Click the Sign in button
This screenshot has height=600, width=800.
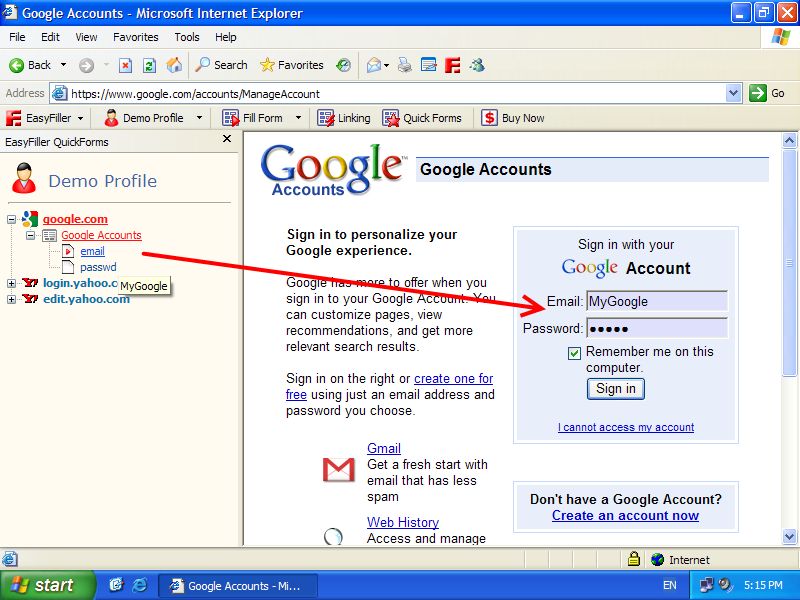[x=616, y=389]
